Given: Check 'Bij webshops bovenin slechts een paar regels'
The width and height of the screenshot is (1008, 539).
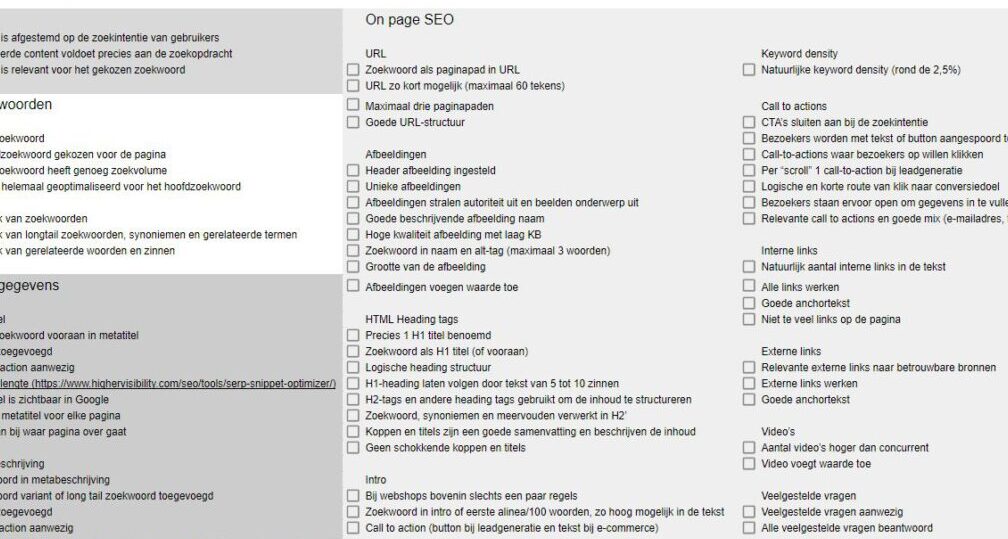Looking at the screenshot, I should 353,496.
